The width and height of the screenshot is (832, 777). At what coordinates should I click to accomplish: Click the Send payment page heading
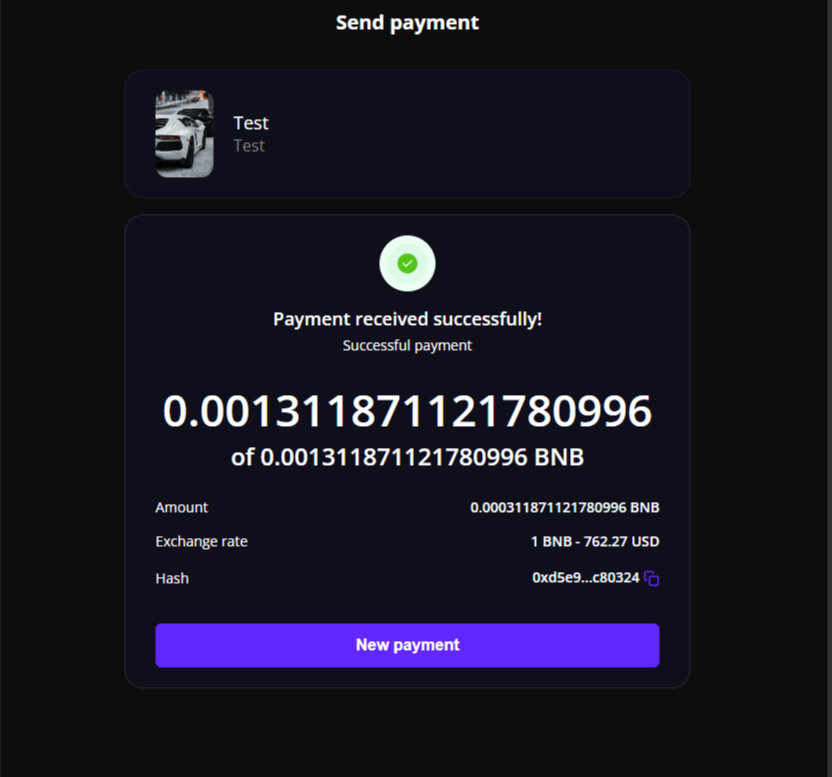407,23
